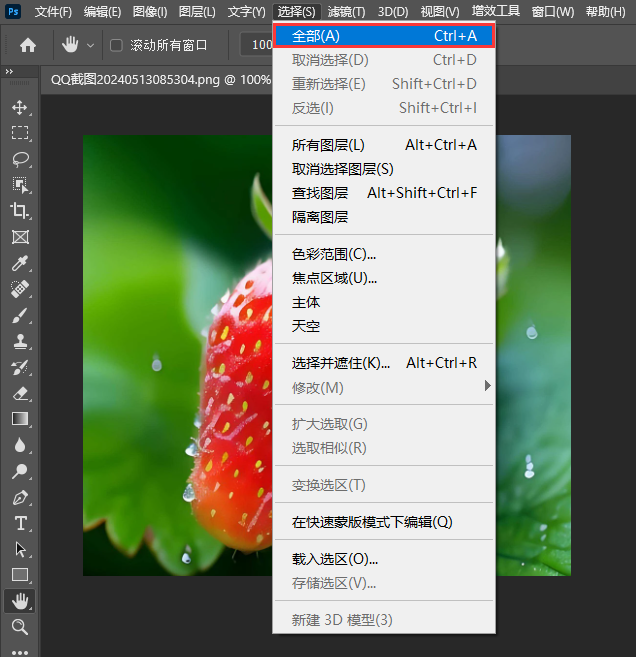Select the Pen tool
The image size is (636, 657).
click(x=20, y=497)
